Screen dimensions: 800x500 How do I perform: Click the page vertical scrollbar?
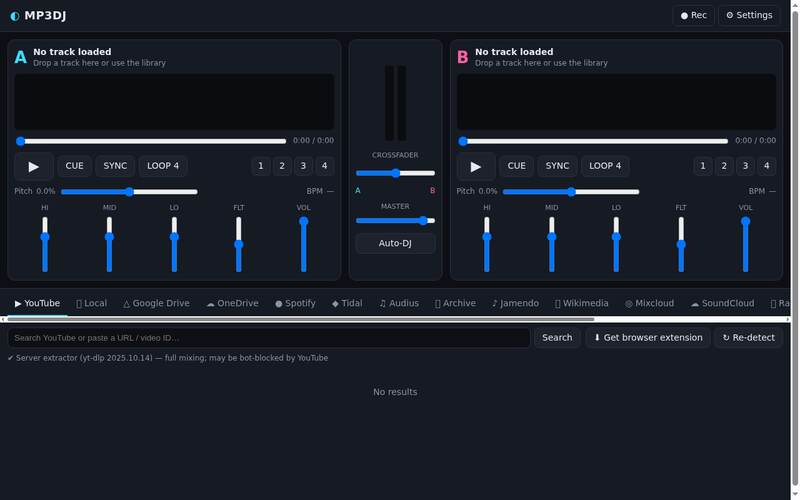coord(795,247)
